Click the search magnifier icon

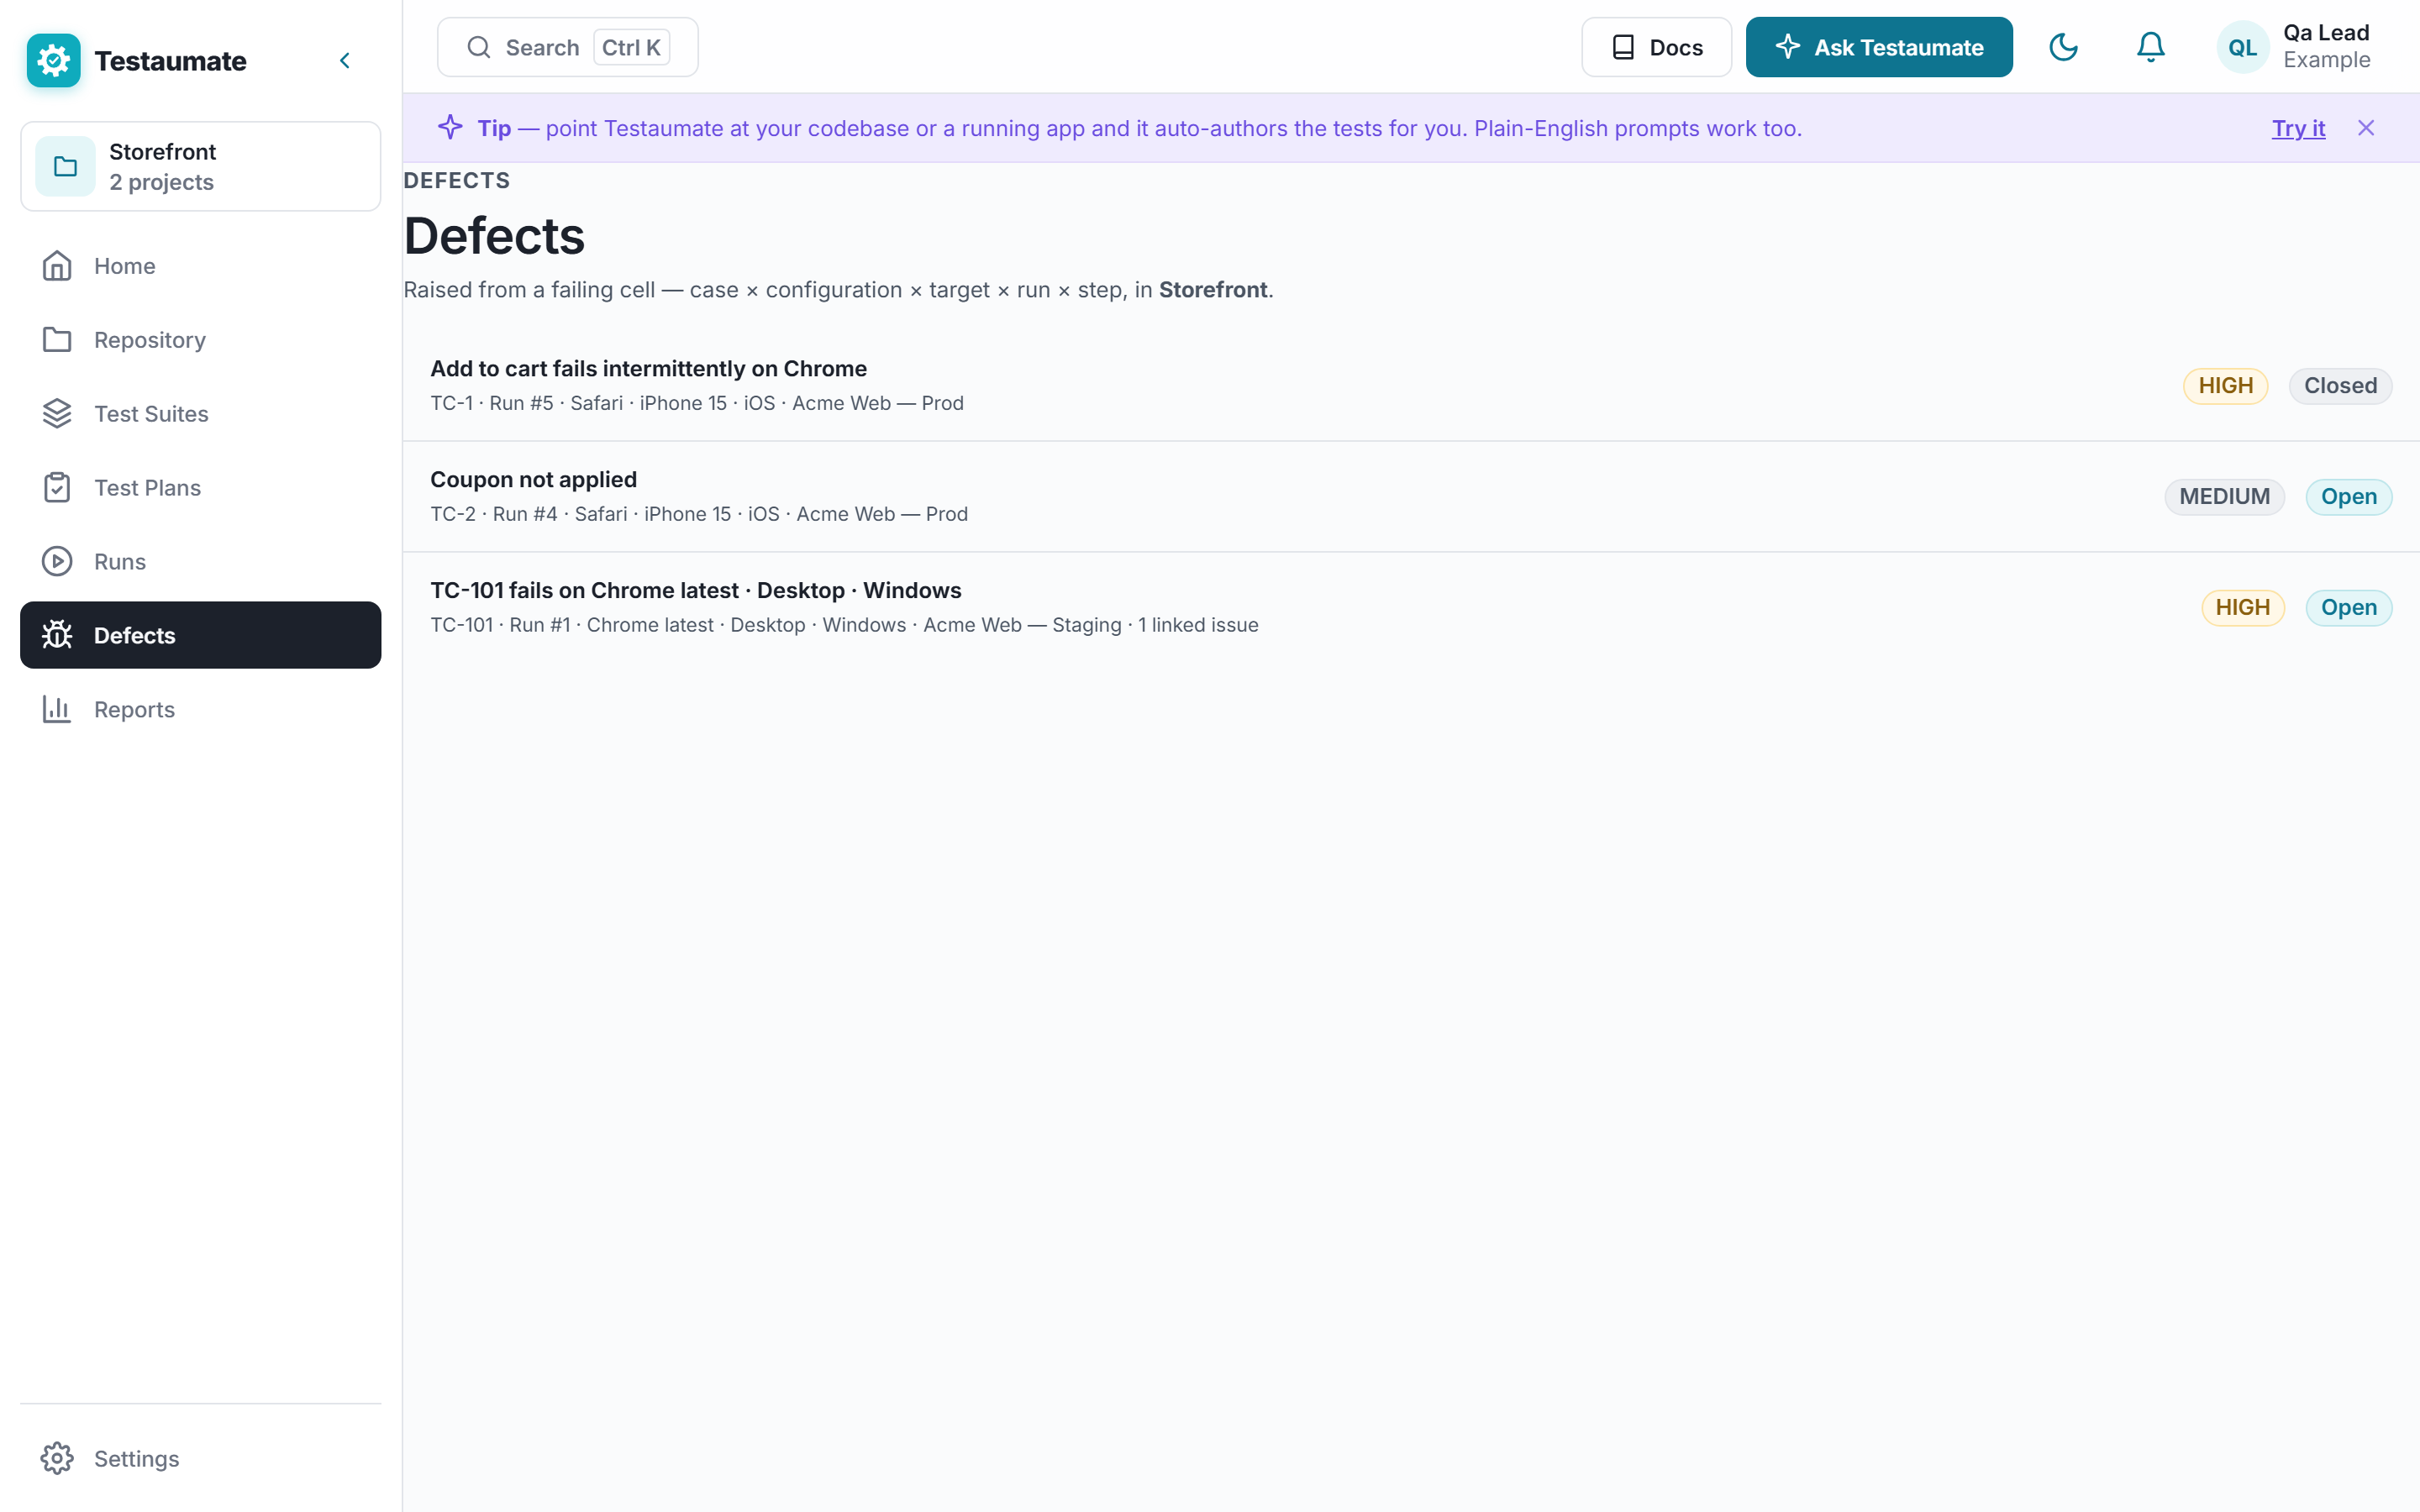tap(479, 47)
